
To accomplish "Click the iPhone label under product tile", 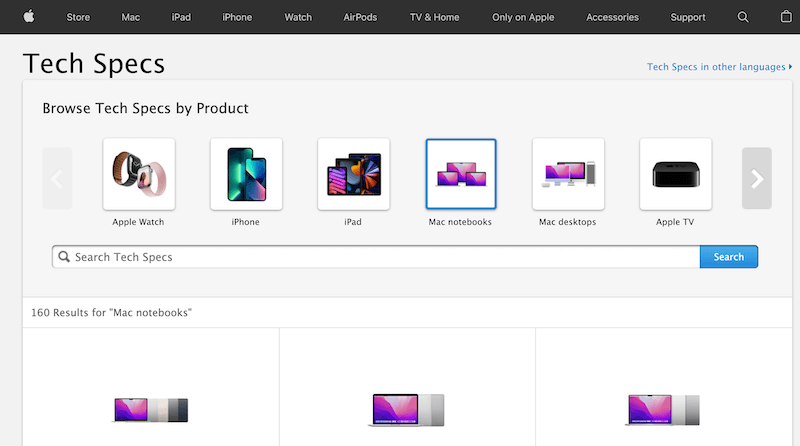I will pos(245,222).
